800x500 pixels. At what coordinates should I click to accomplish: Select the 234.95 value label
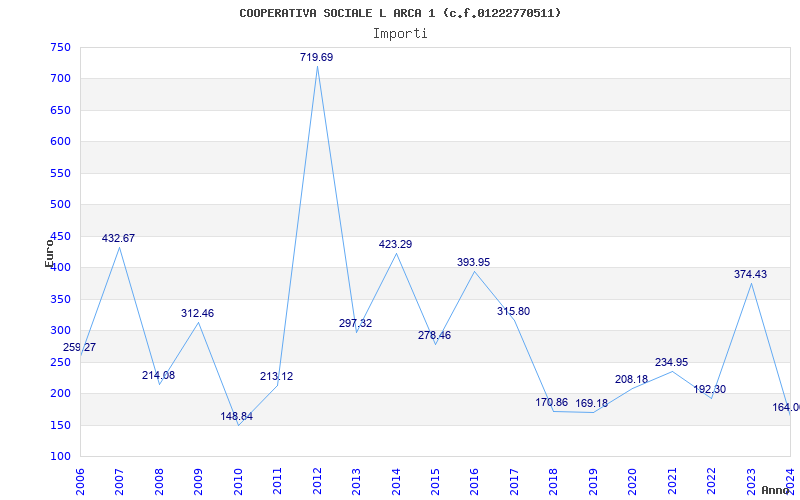pos(671,363)
